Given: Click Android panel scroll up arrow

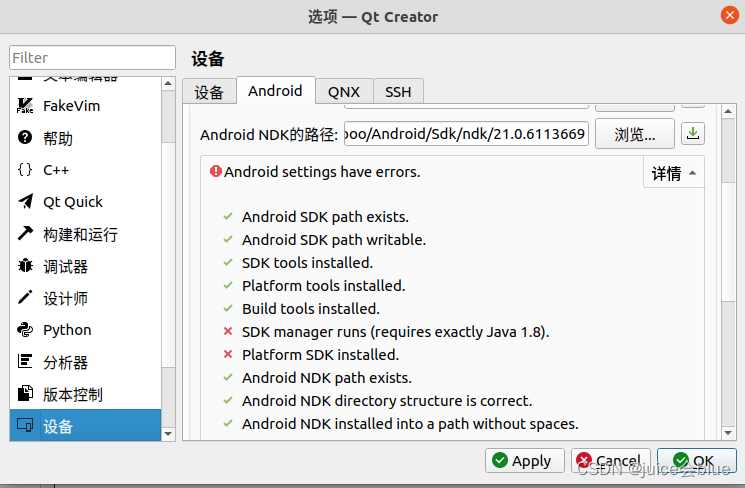Looking at the screenshot, I should [728, 111].
